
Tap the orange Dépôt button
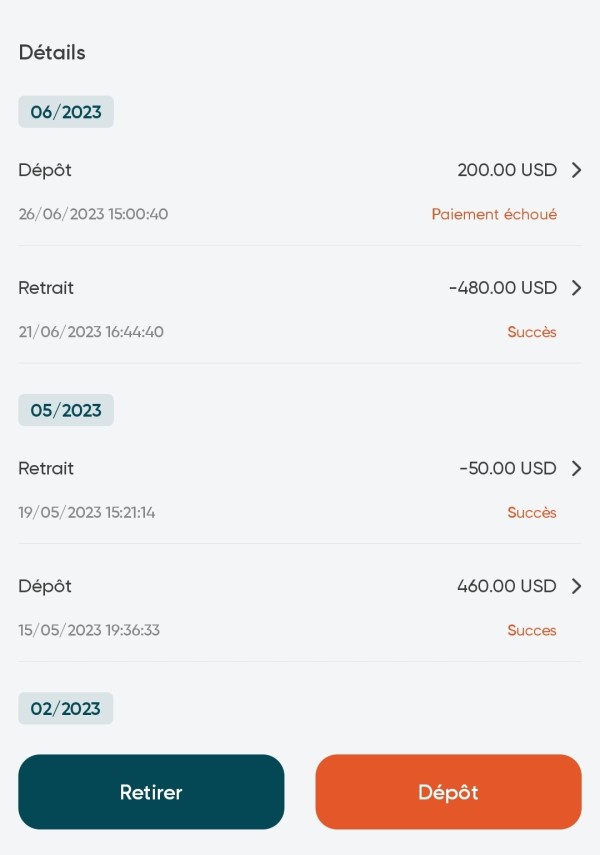[448, 792]
